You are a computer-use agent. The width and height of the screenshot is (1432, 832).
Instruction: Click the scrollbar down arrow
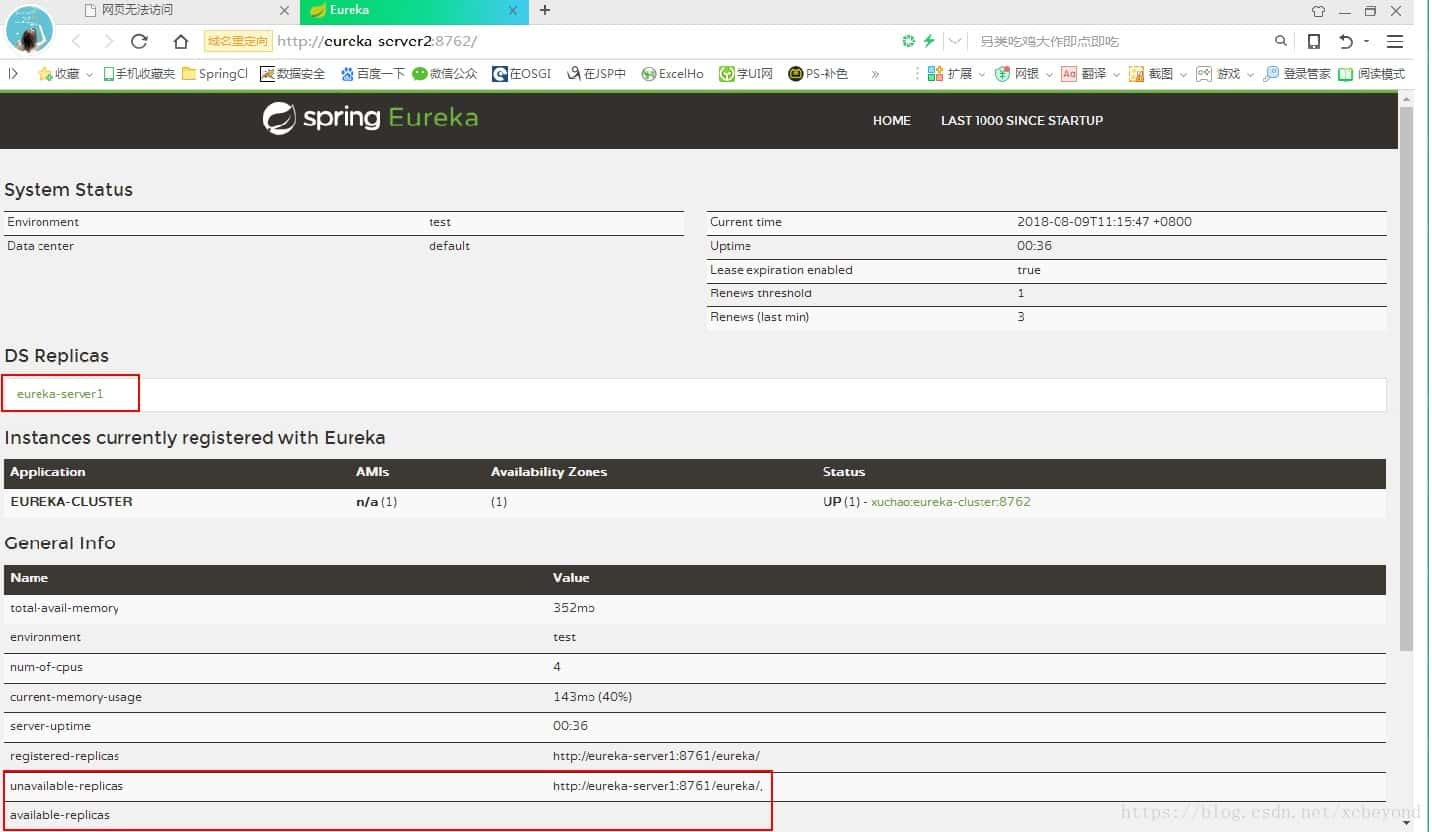point(1406,823)
